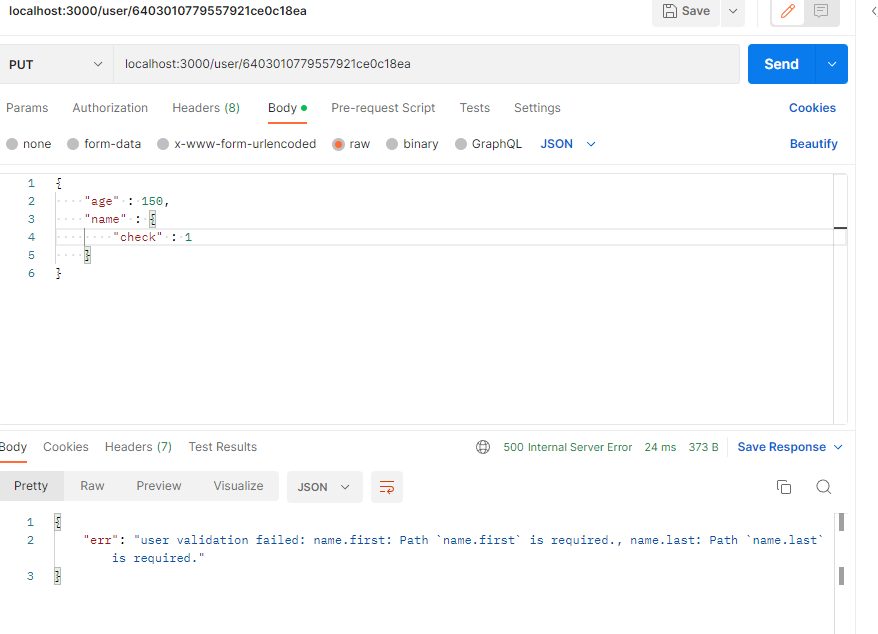Image resolution: width=878 pixels, height=634 pixels.
Task: Switch to the Authorization tab
Action: coord(110,108)
